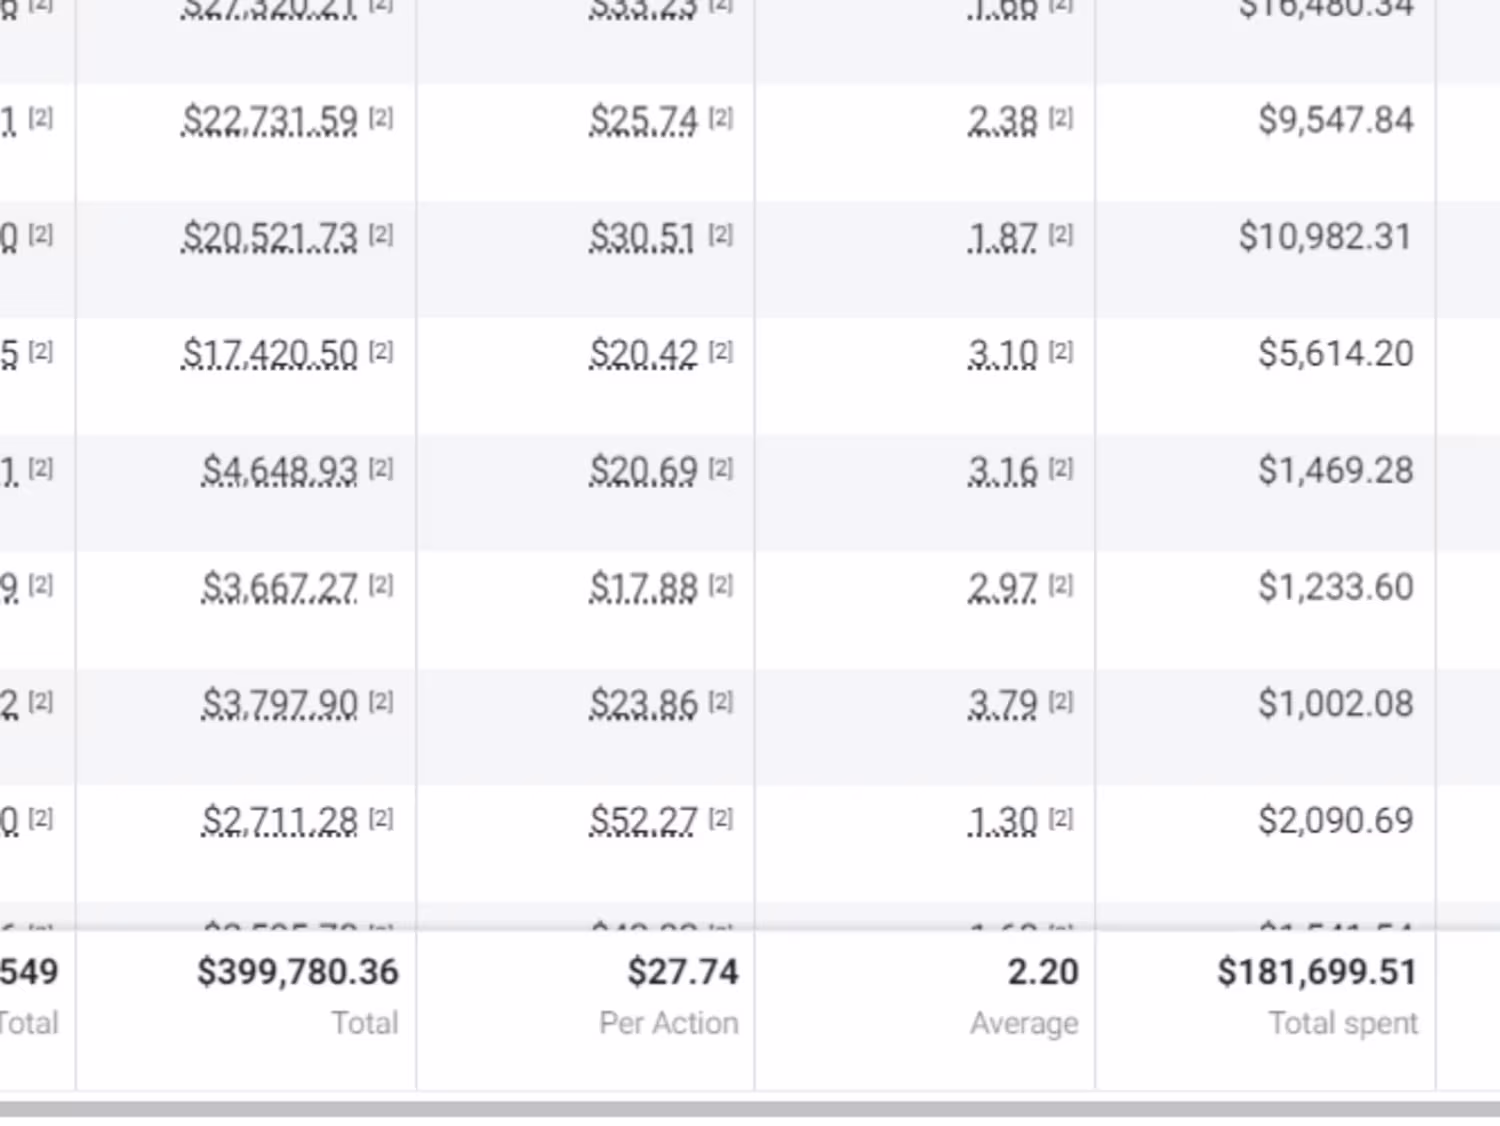Viewport: 1500px width, 1126px height.
Task: Click the $10,982.31 amount spent cell
Action: [1325, 237]
